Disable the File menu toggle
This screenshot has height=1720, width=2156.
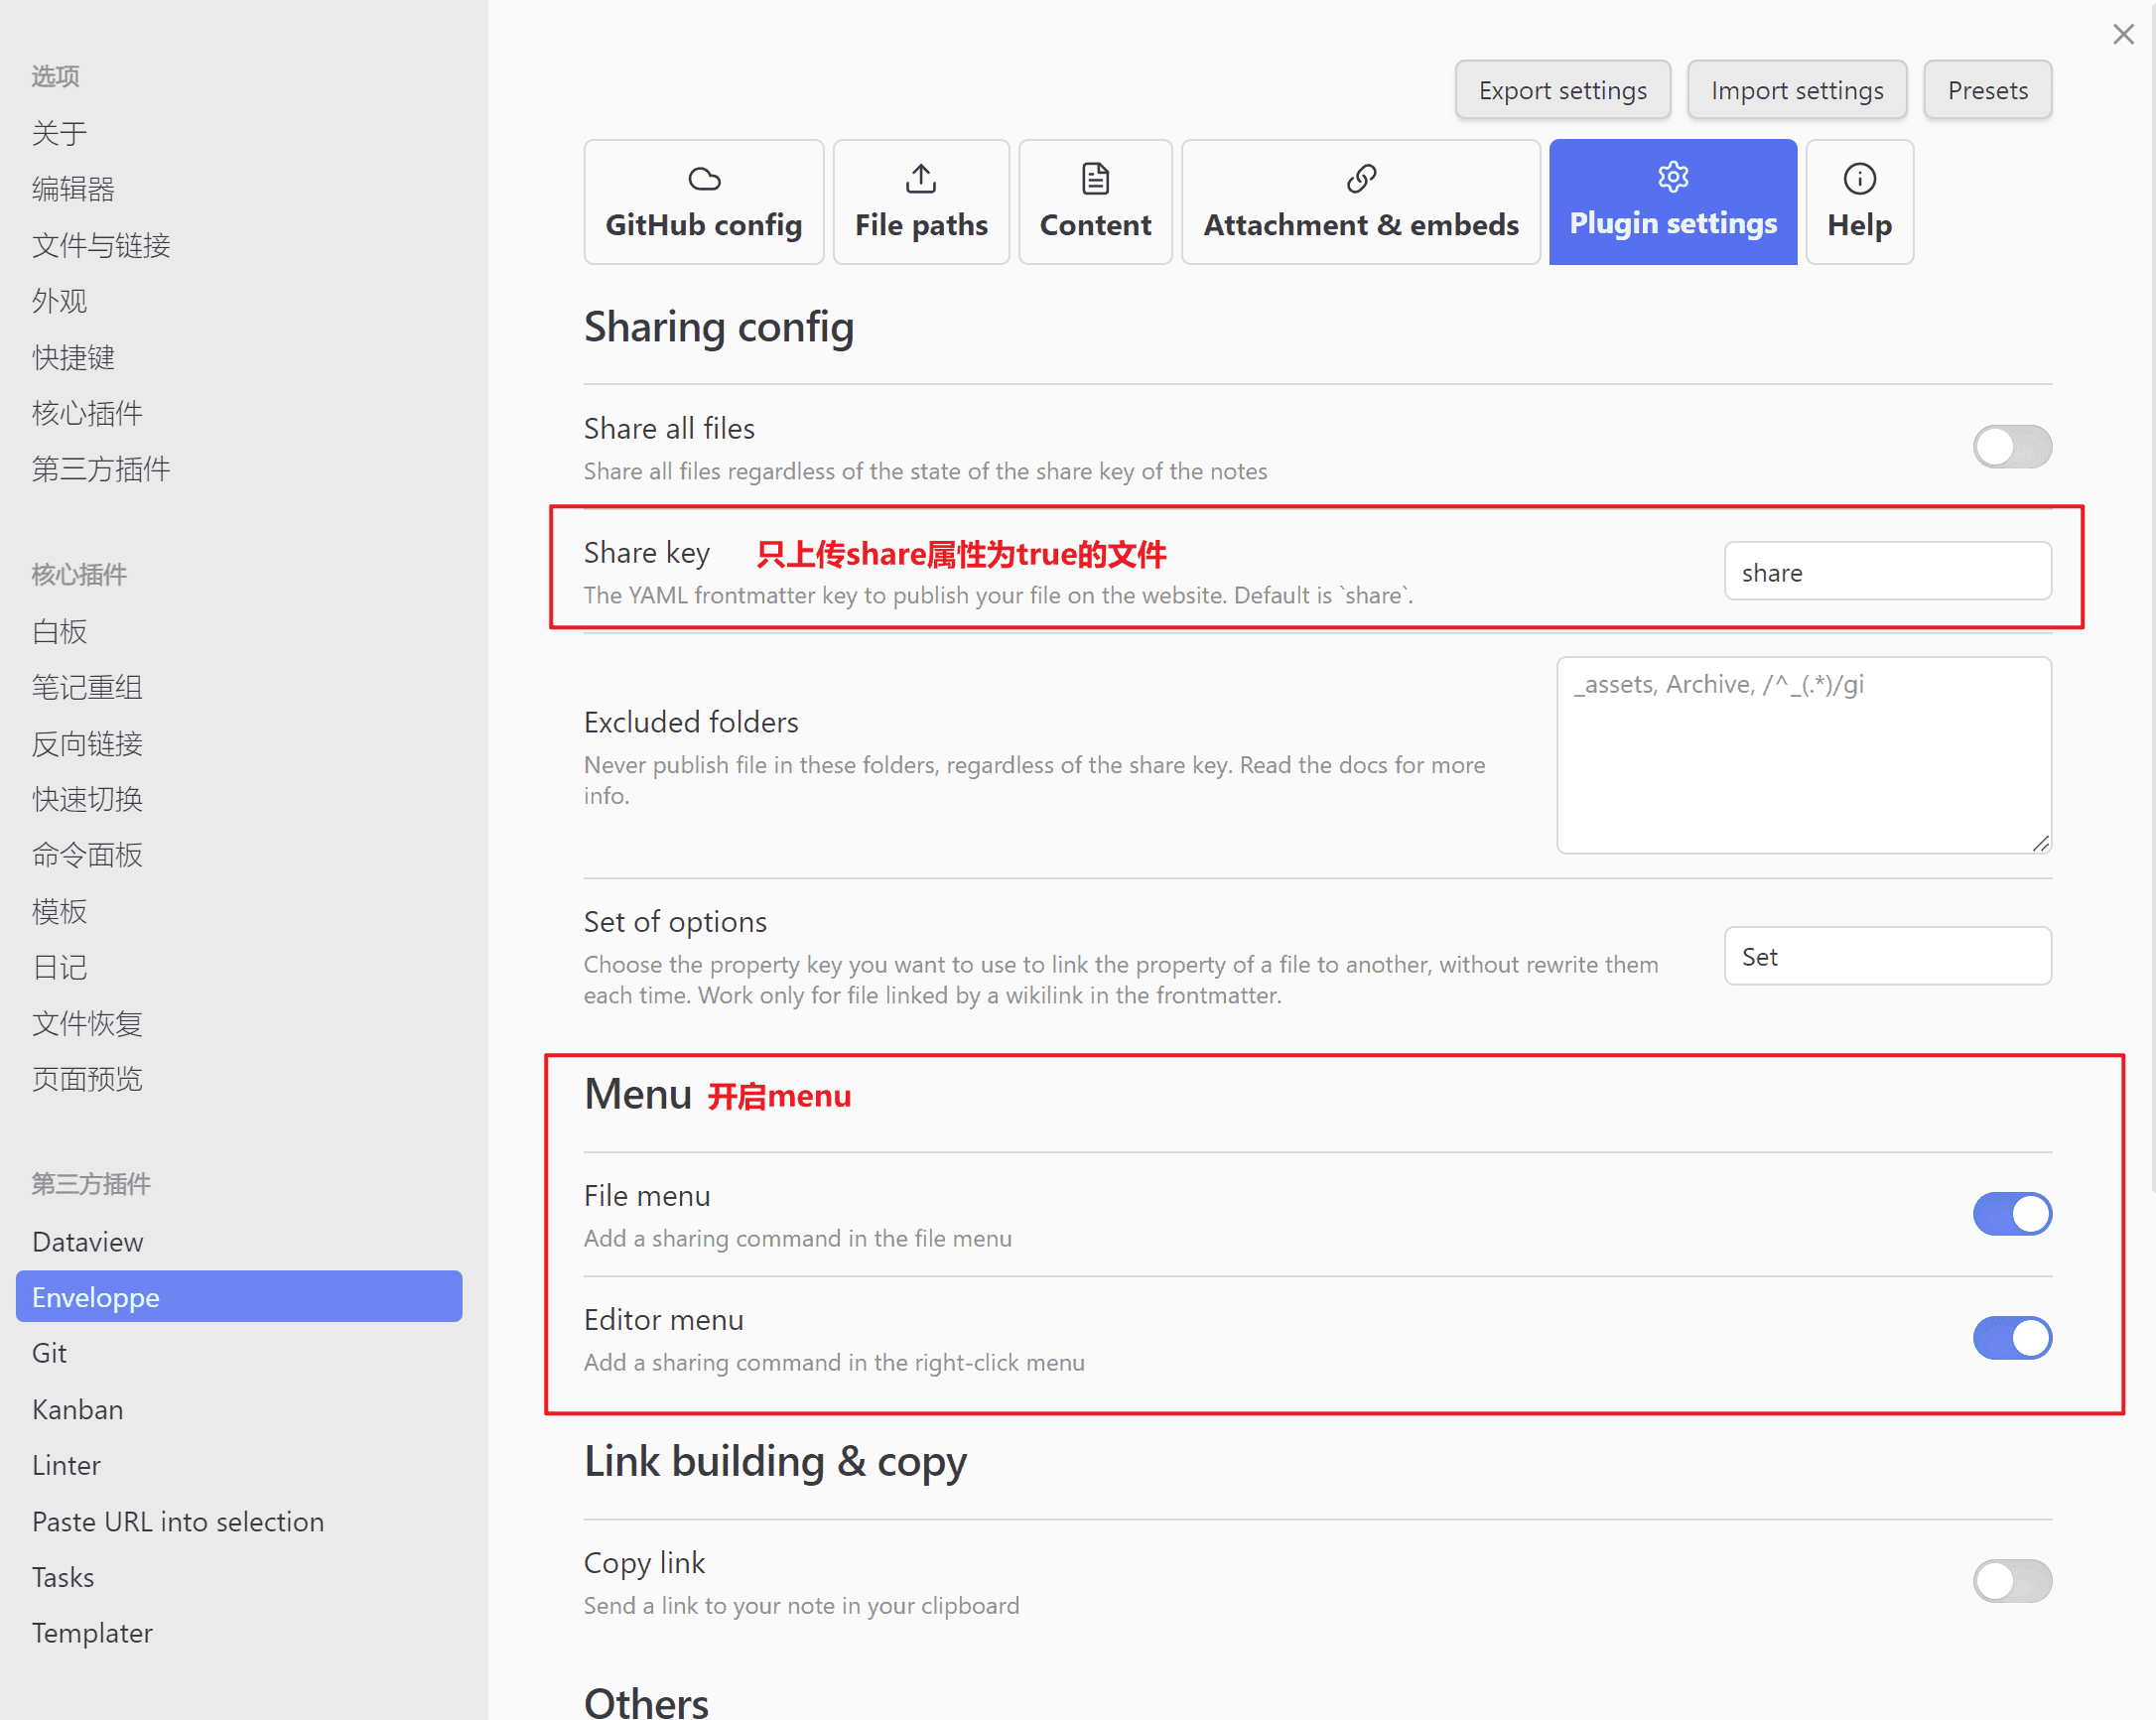[2011, 1214]
